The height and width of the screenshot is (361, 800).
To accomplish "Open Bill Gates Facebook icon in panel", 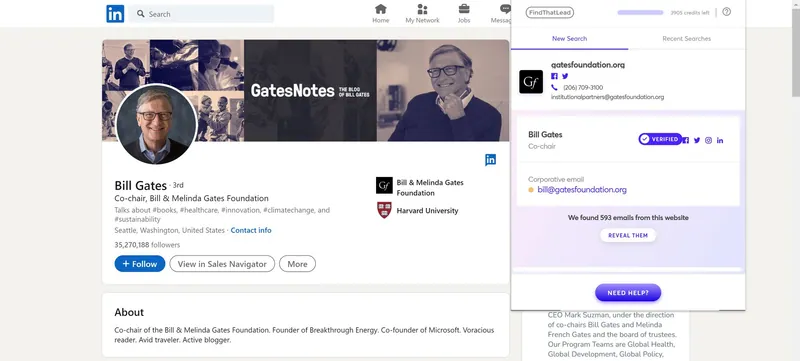I will pyautogui.click(x=686, y=140).
